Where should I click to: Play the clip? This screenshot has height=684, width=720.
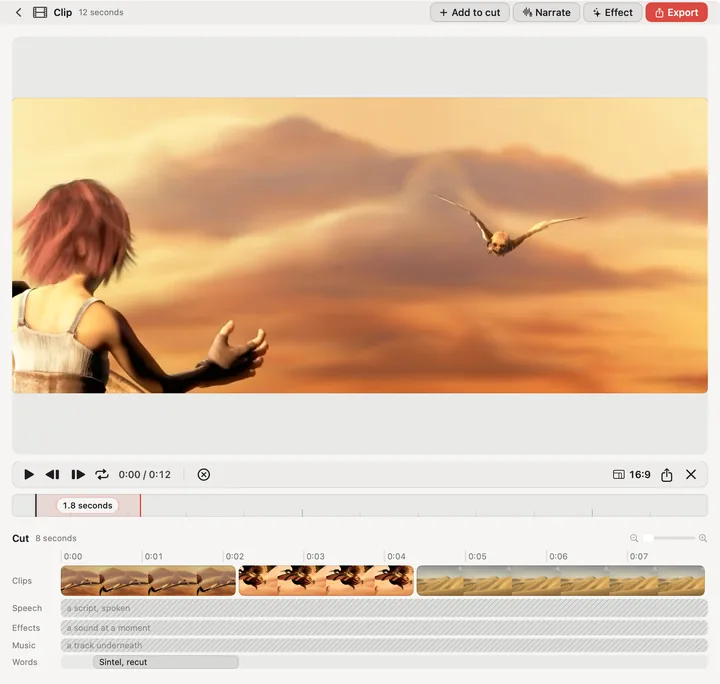pos(28,474)
